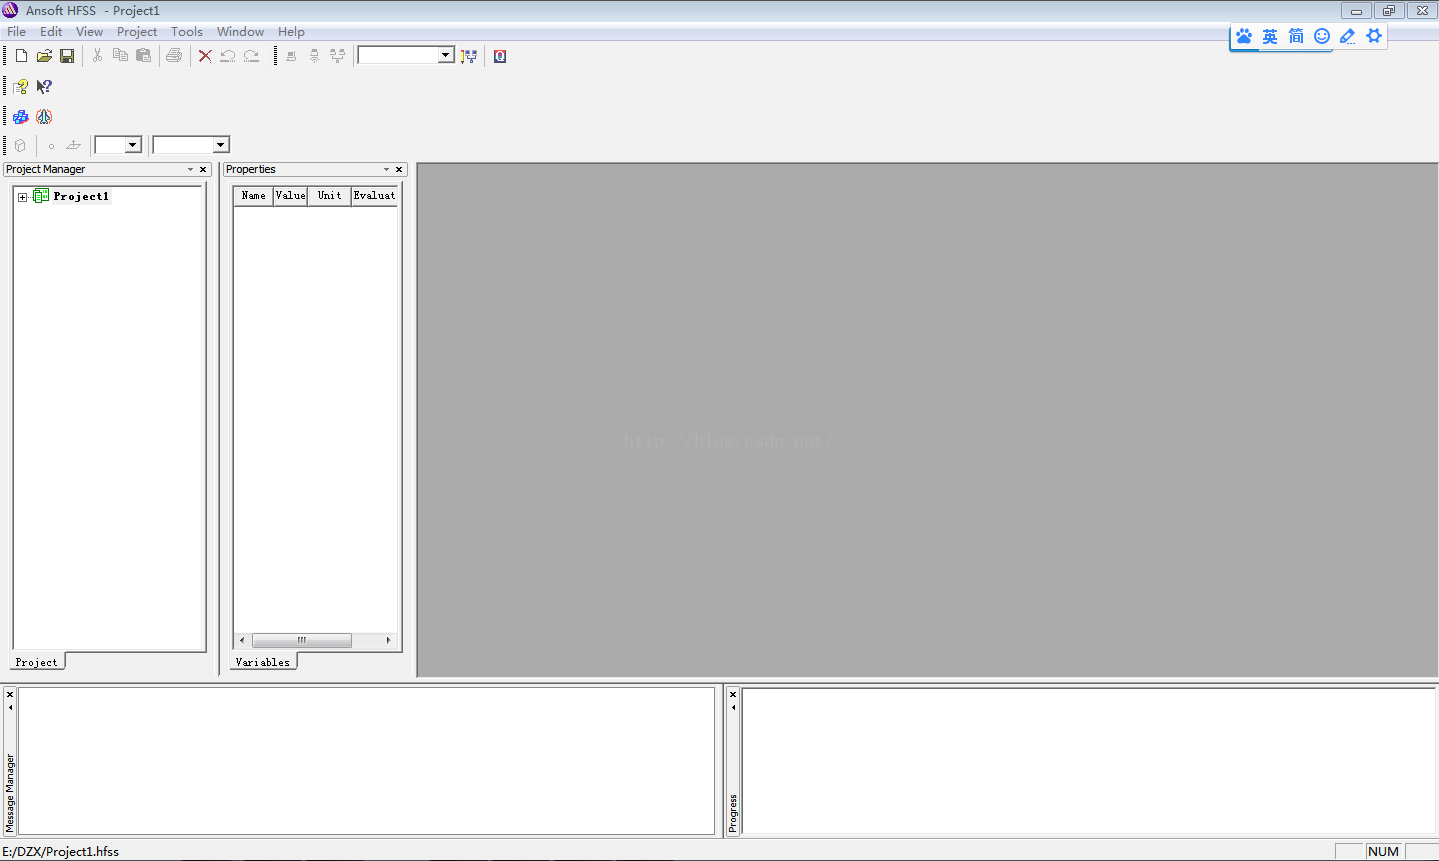This screenshot has height=861, width=1439.
Task: Open the File menu
Action: coord(17,32)
